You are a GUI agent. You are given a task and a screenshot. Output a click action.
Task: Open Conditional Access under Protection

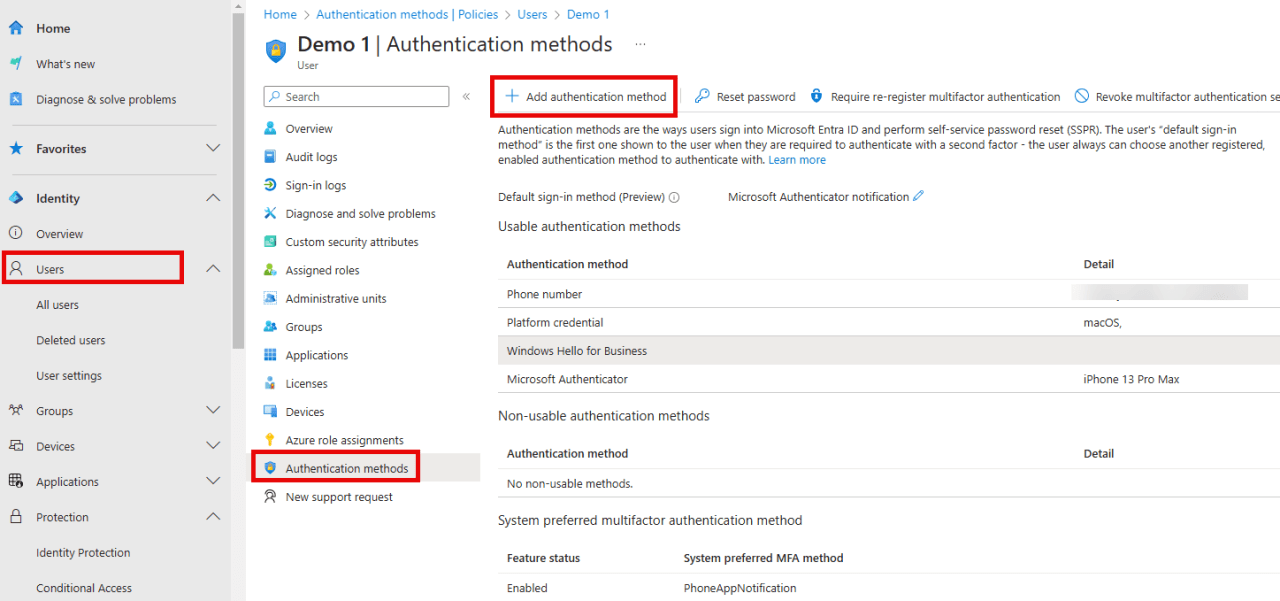pos(84,588)
